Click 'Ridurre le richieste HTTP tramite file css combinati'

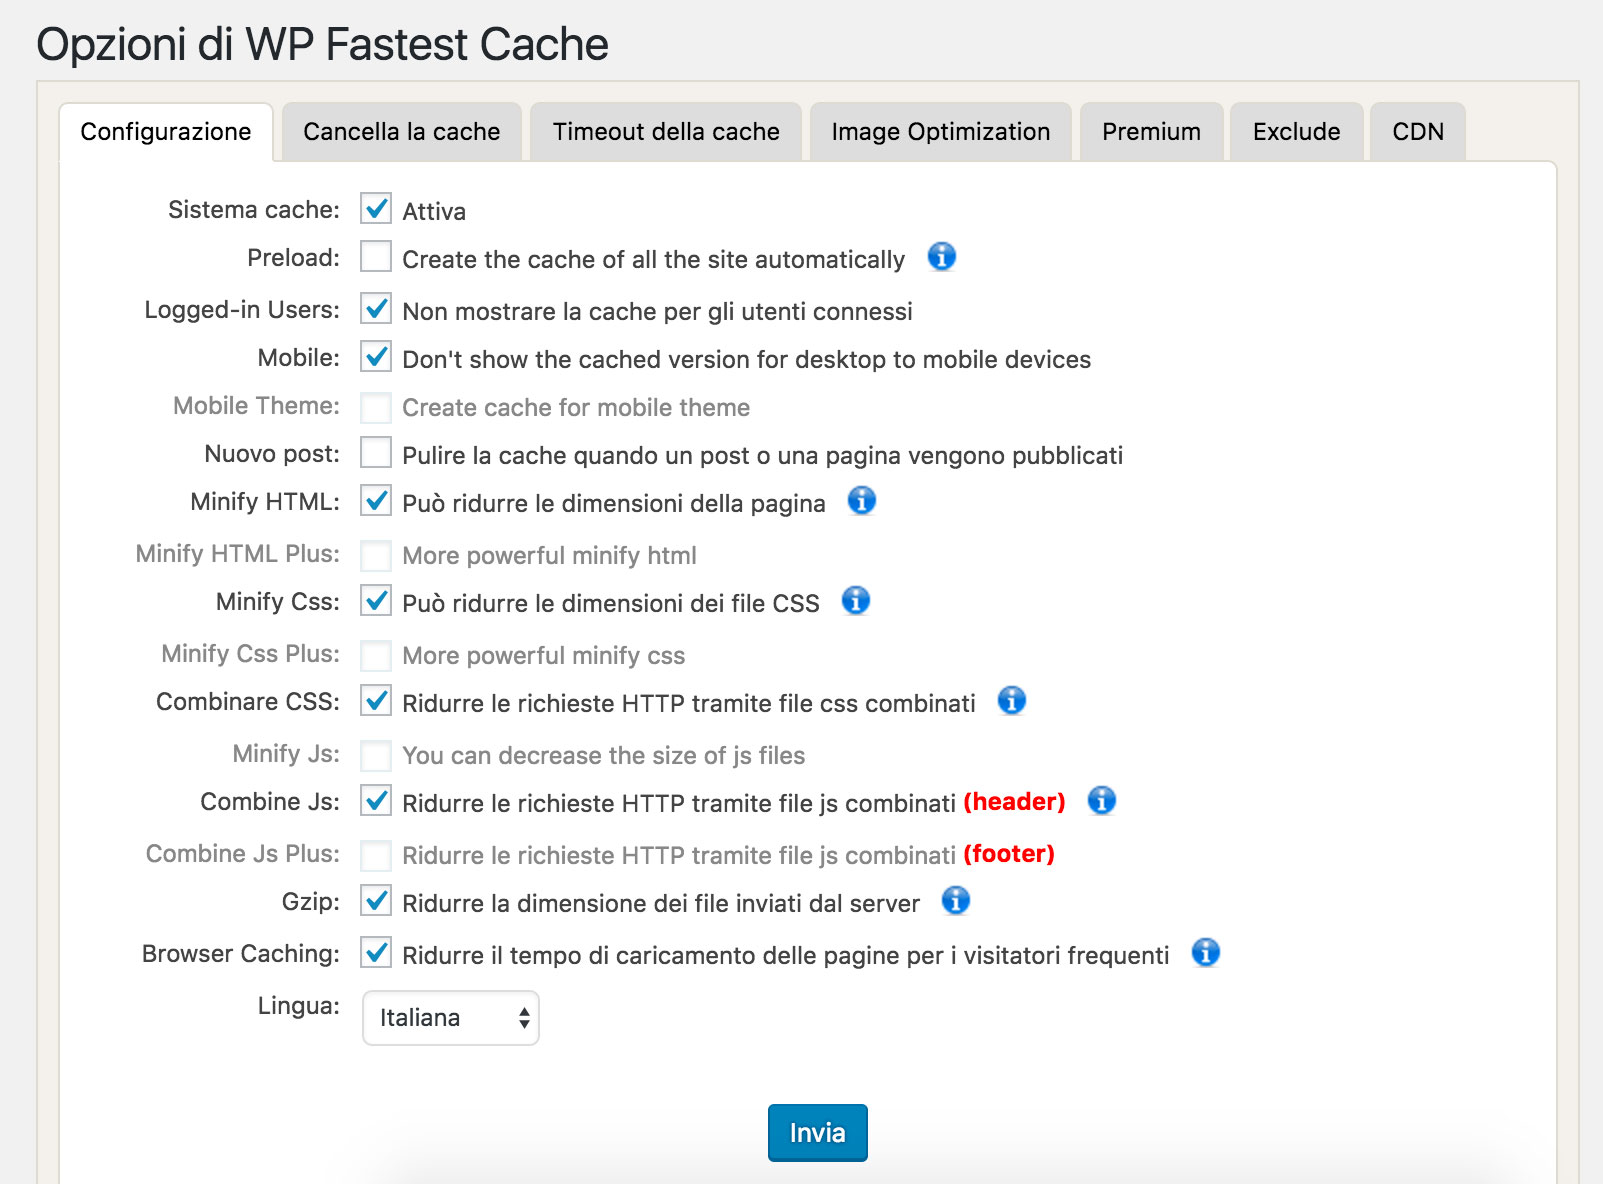(x=689, y=703)
